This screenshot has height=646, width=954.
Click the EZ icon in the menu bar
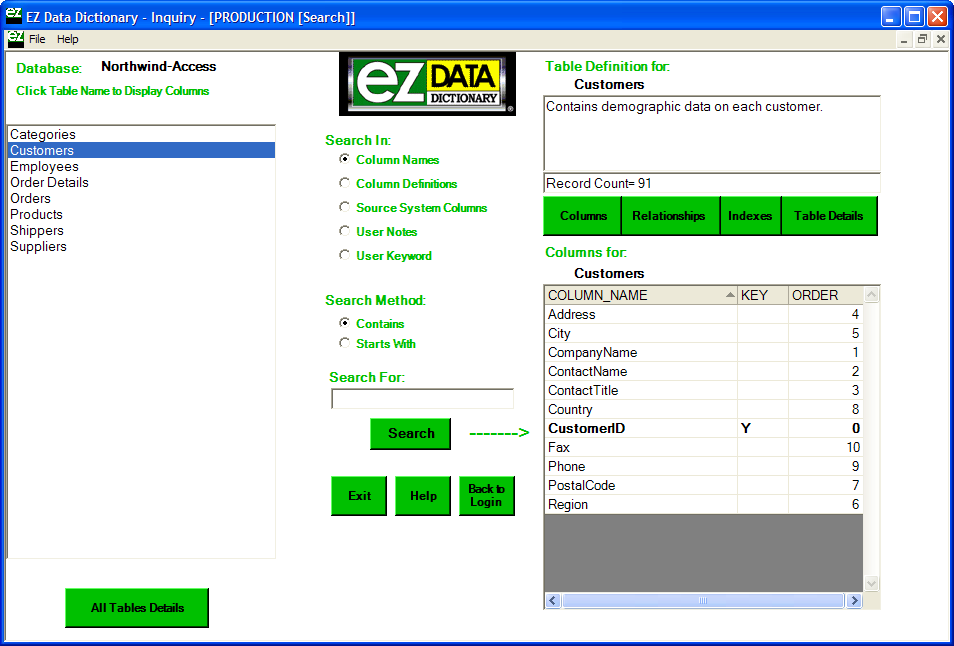[x=15, y=39]
